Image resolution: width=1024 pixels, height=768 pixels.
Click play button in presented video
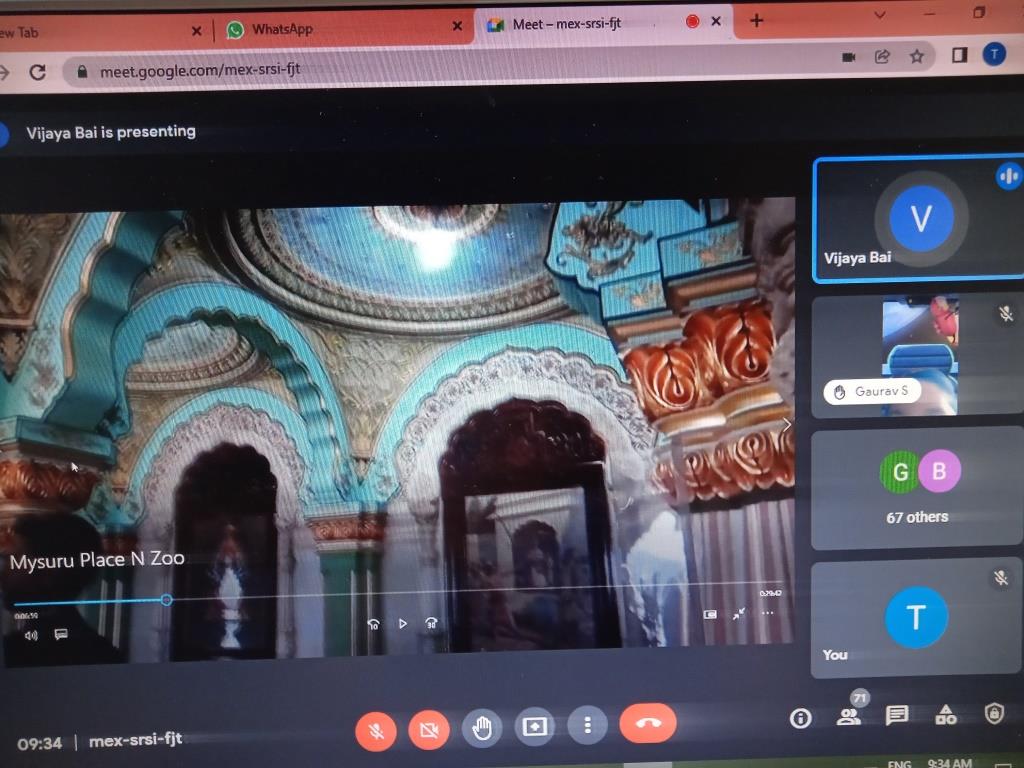click(x=402, y=624)
